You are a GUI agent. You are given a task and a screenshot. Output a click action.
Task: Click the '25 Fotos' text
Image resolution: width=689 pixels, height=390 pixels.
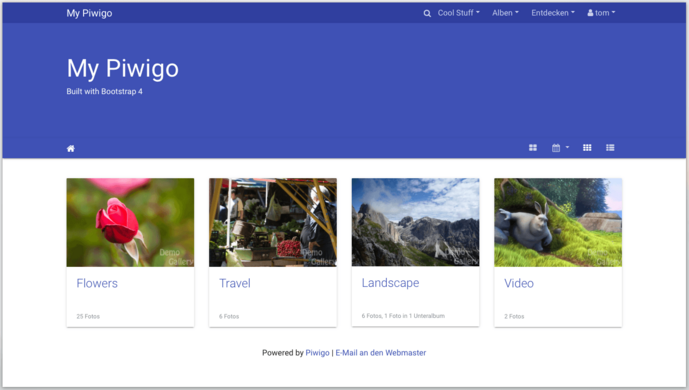pos(88,316)
